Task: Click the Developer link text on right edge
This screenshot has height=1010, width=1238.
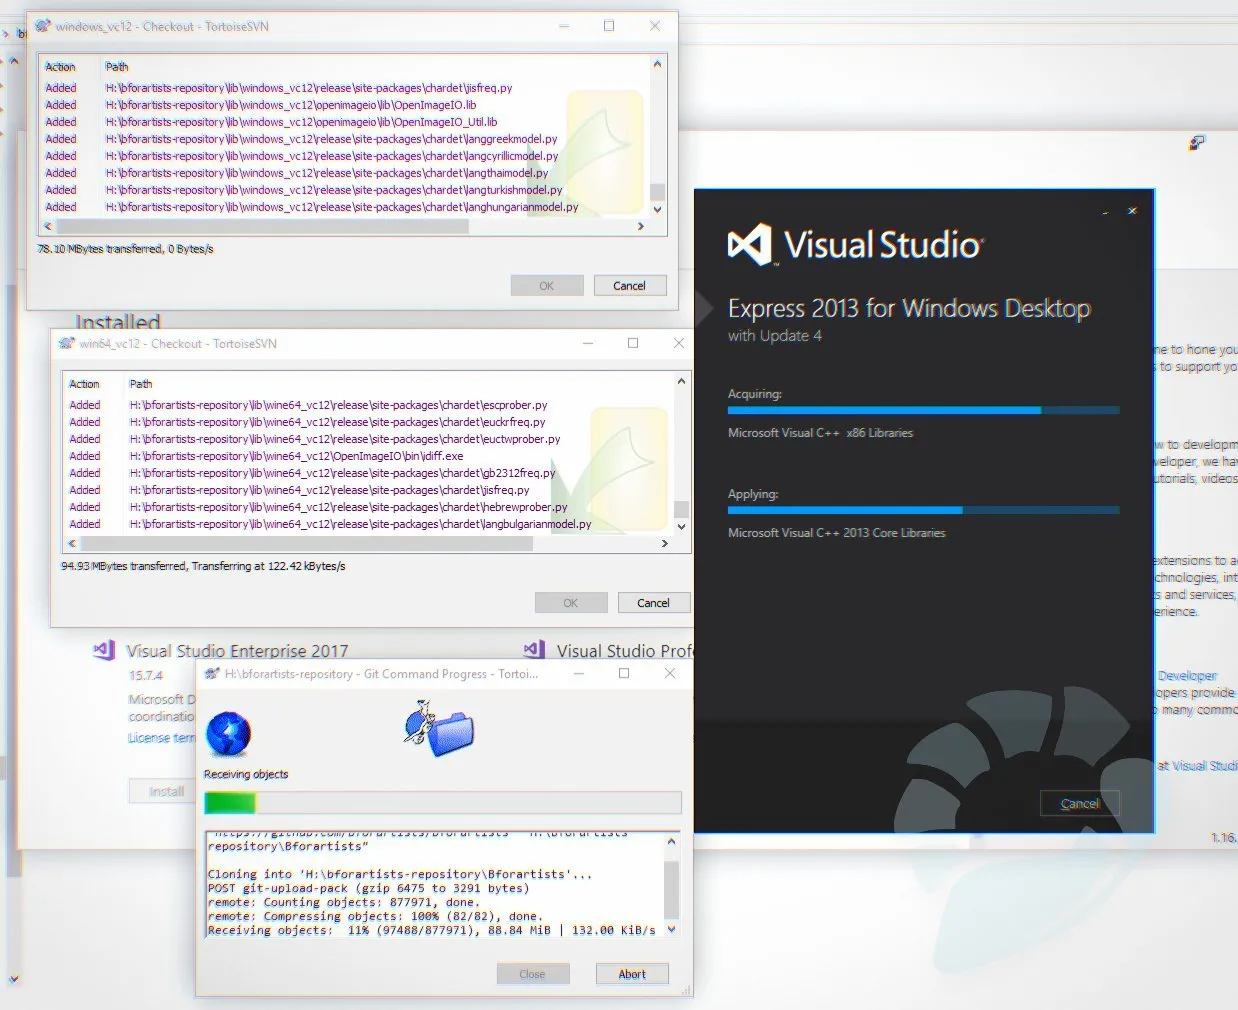Action: [x=1188, y=676]
